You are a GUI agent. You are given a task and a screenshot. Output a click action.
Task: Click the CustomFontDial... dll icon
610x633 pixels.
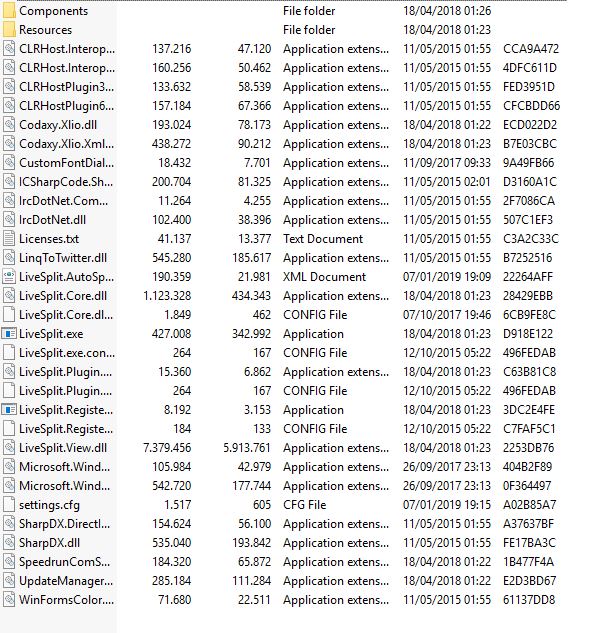[9, 163]
